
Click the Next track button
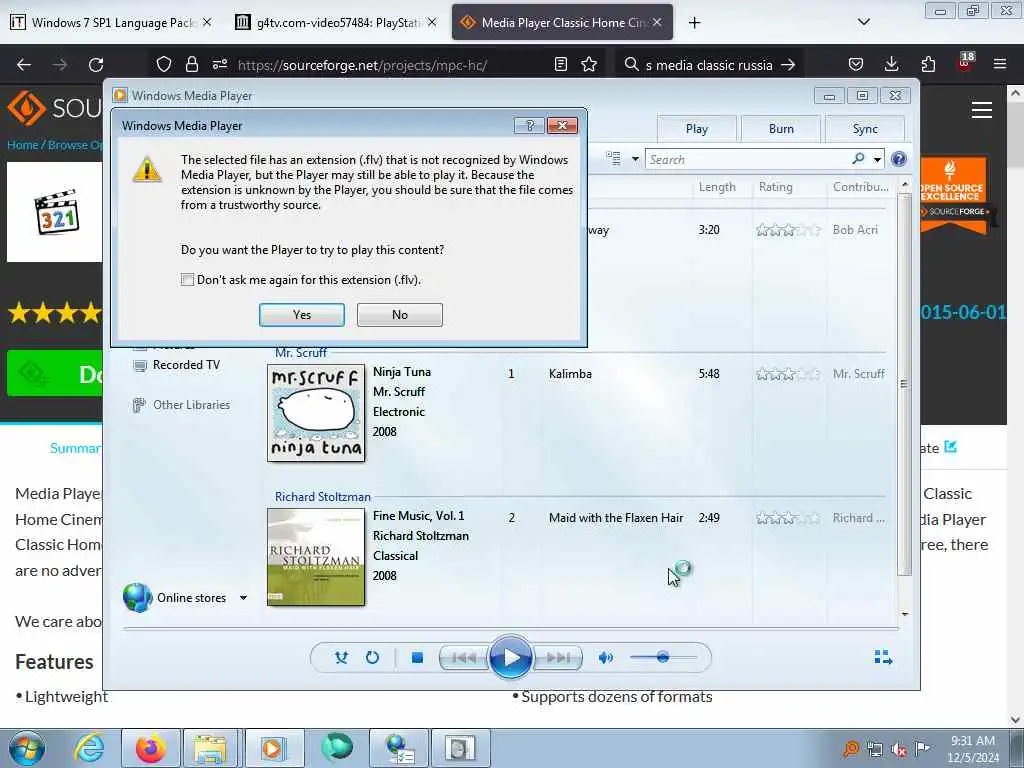coord(557,658)
